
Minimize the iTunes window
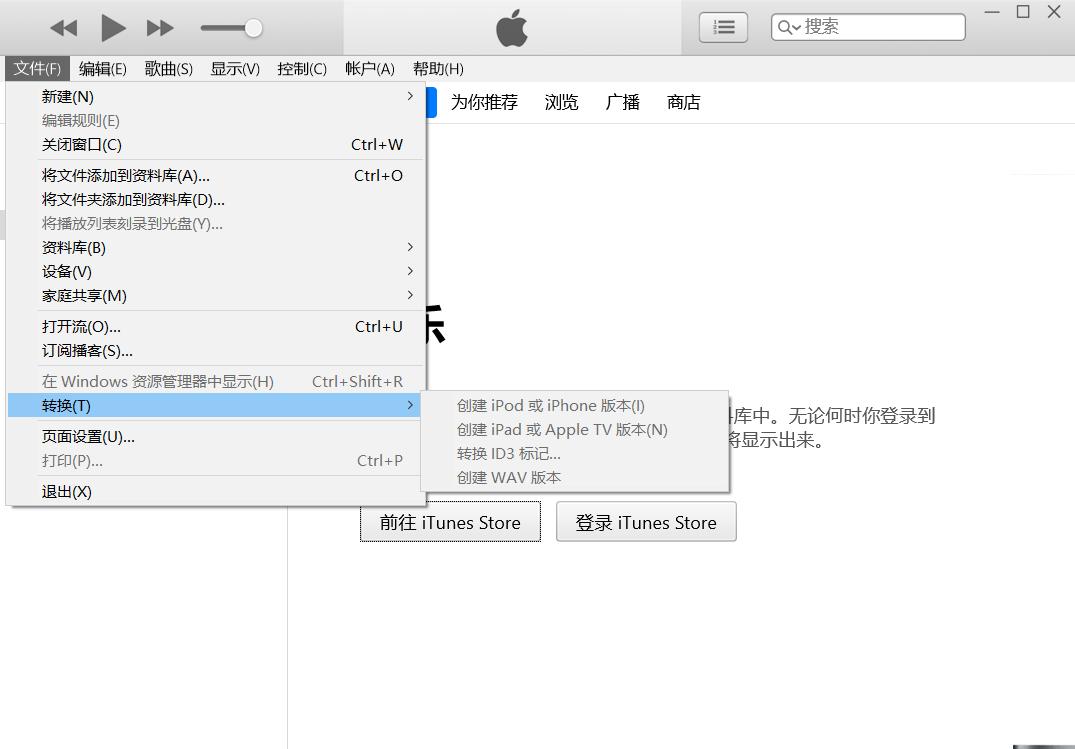[991, 12]
